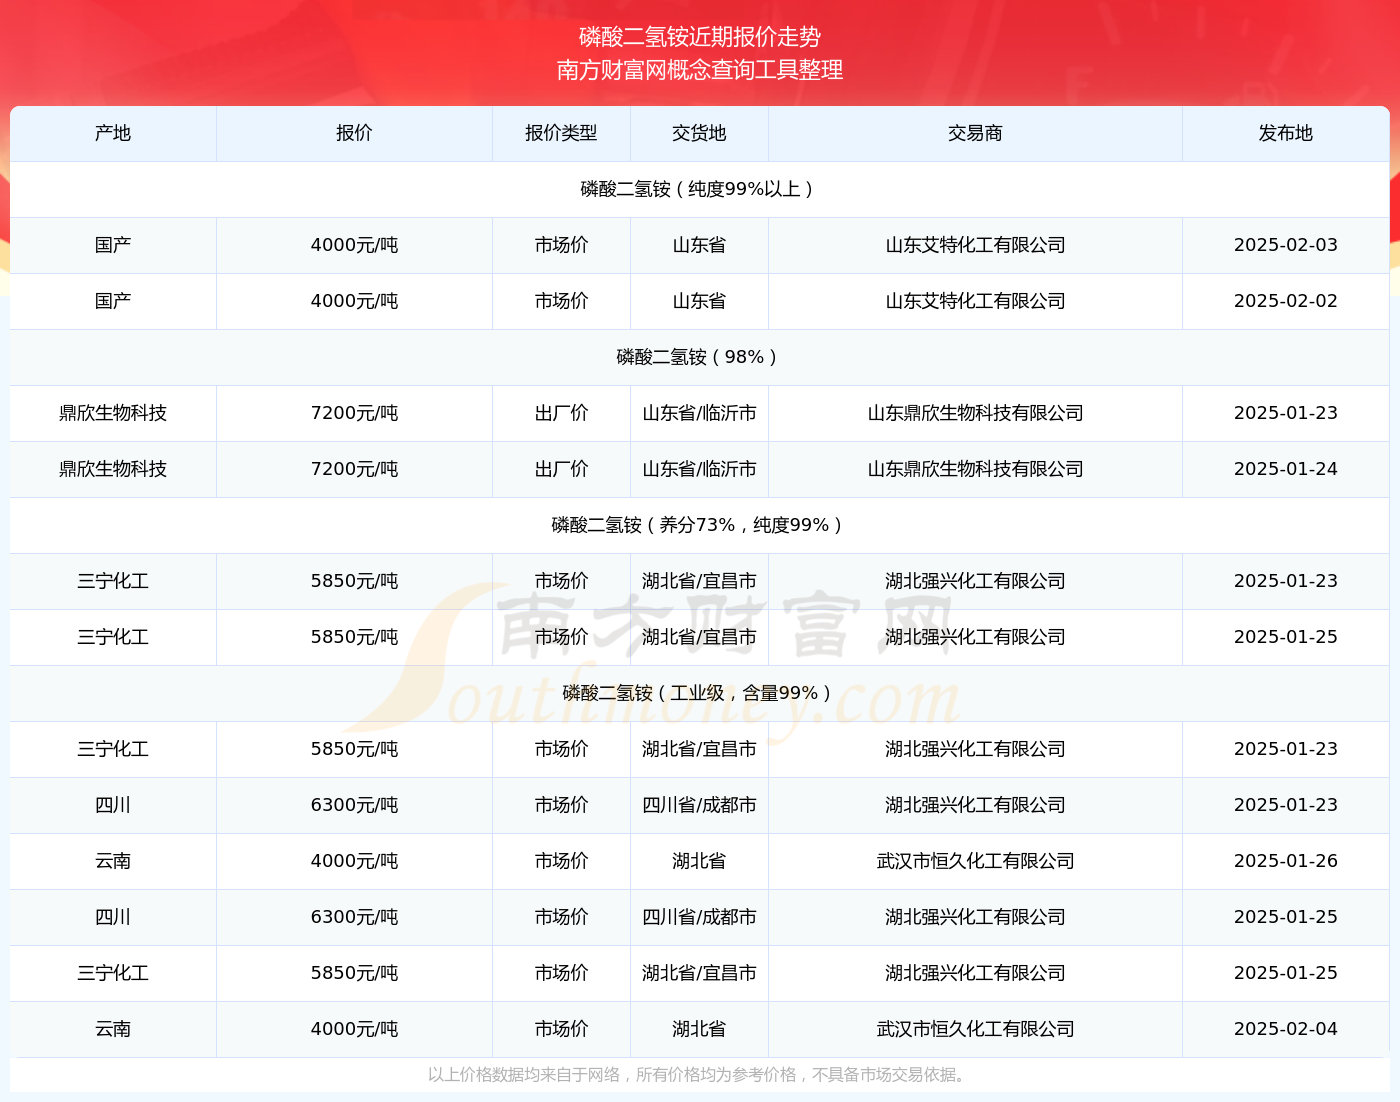Click the 交货地 column header
The width and height of the screenshot is (1400, 1102).
[x=699, y=133]
